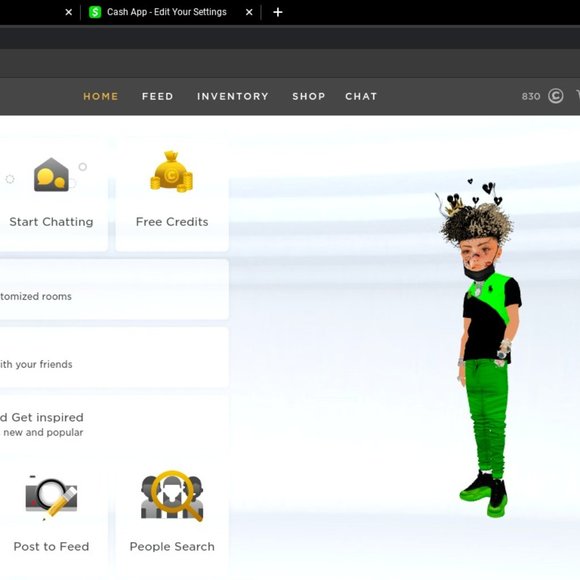
Task: Open the SHOP menu item
Action: pos(309,97)
